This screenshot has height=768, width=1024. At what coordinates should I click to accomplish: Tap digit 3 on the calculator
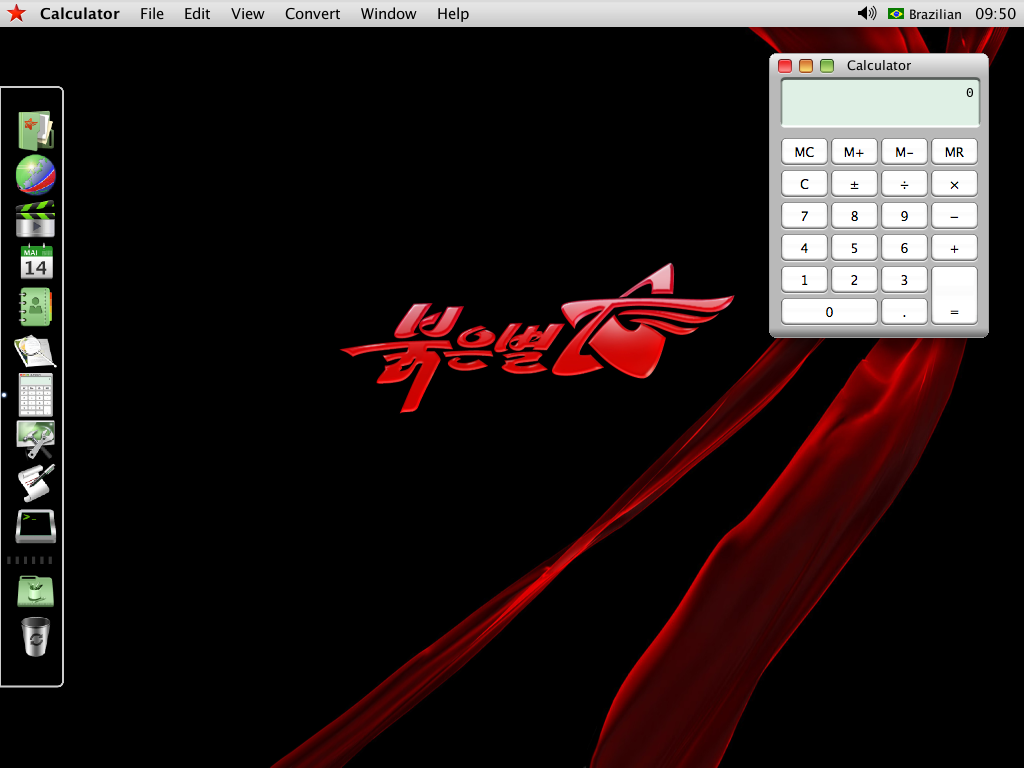tap(904, 280)
